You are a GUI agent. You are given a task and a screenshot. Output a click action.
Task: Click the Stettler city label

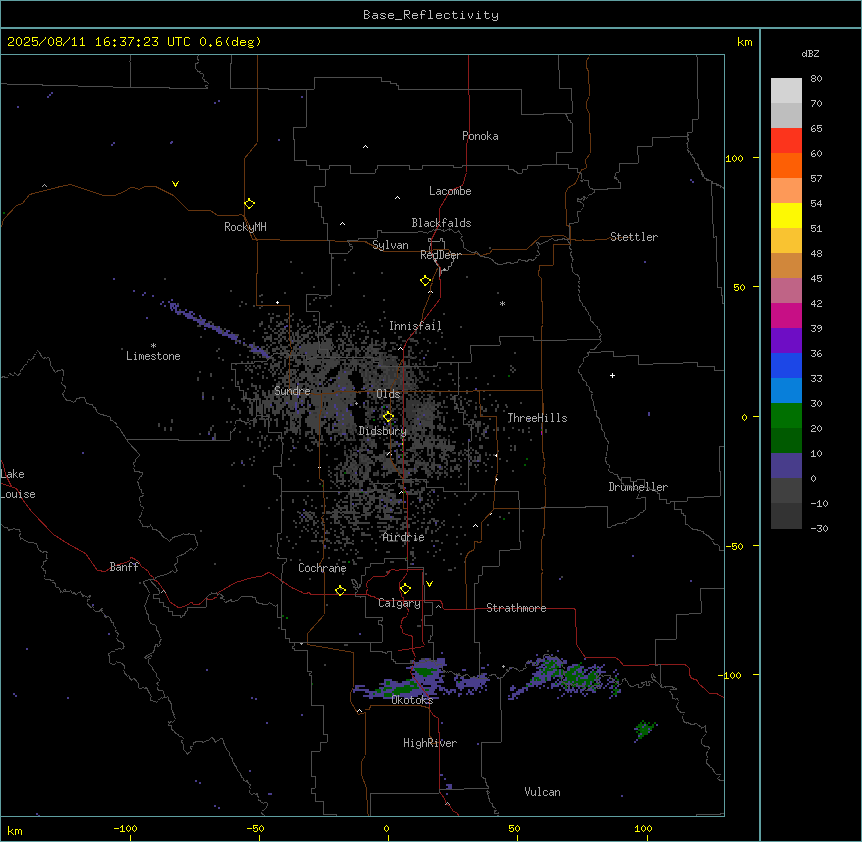point(634,237)
